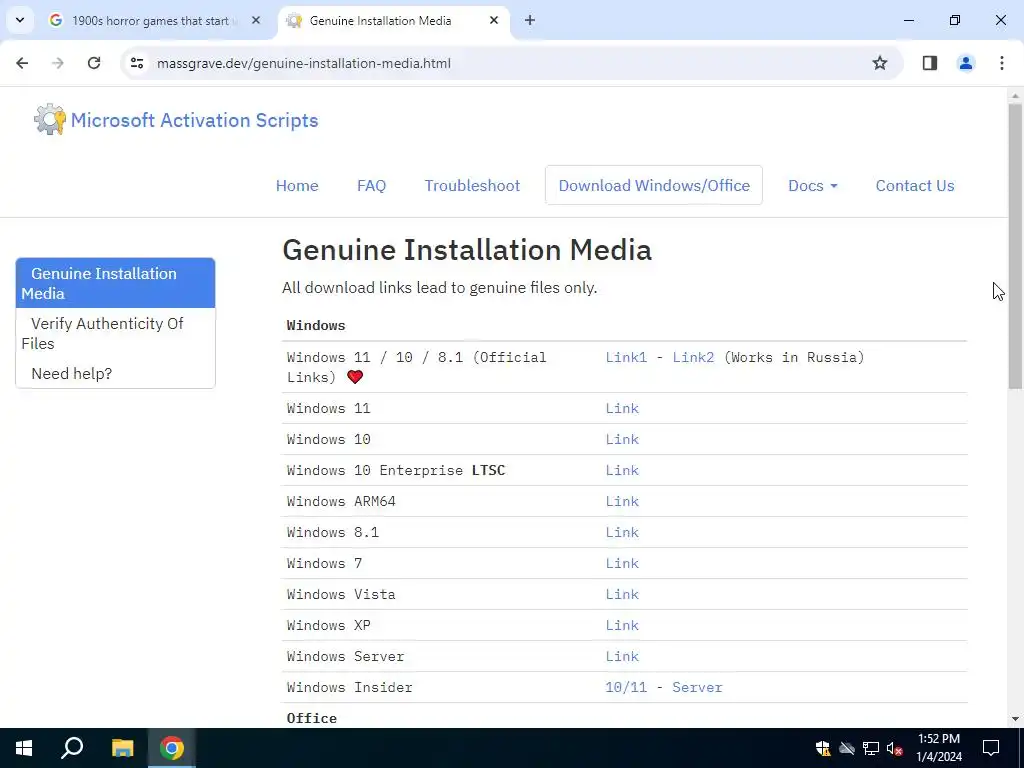The image size is (1024, 768).
Task: Open the Chrome side panel
Action: coord(930,63)
